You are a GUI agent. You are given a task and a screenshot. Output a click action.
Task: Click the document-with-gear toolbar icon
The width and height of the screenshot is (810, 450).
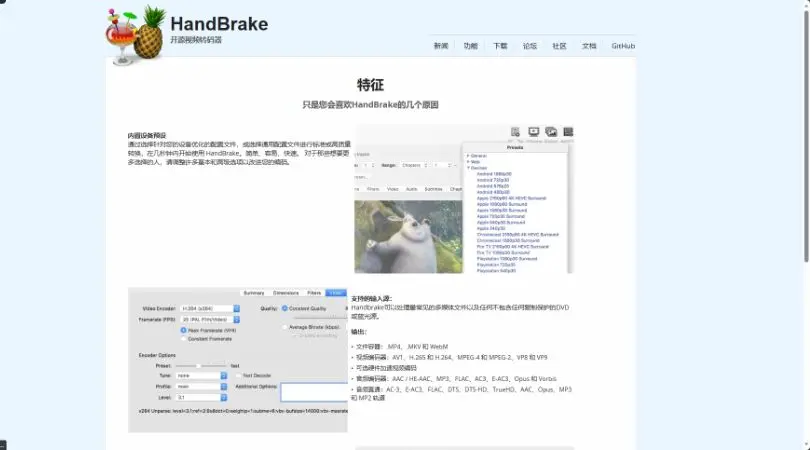(515, 132)
